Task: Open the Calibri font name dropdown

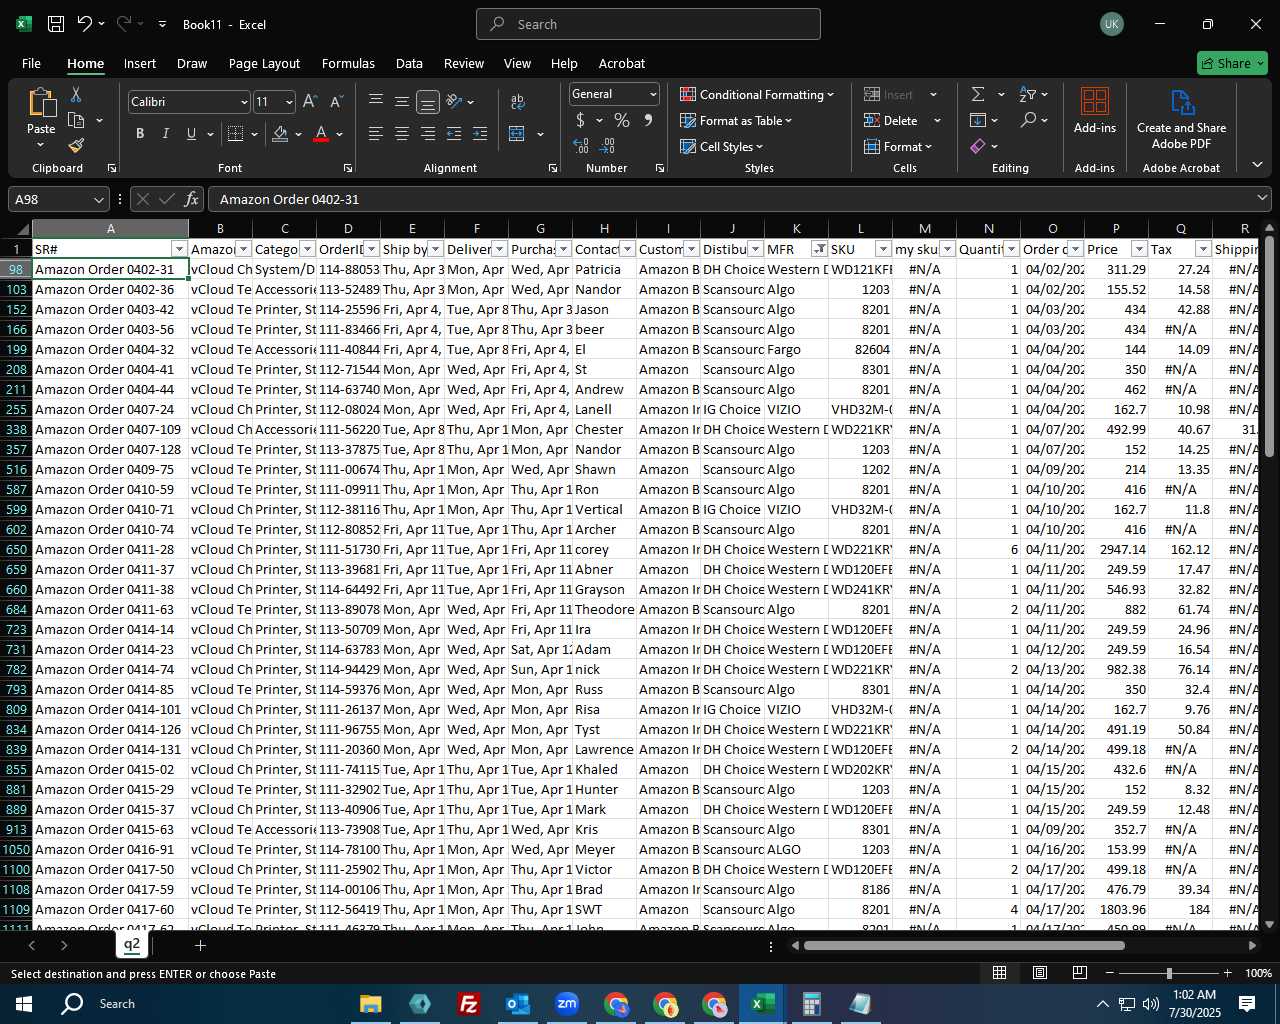Action: pos(244,102)
